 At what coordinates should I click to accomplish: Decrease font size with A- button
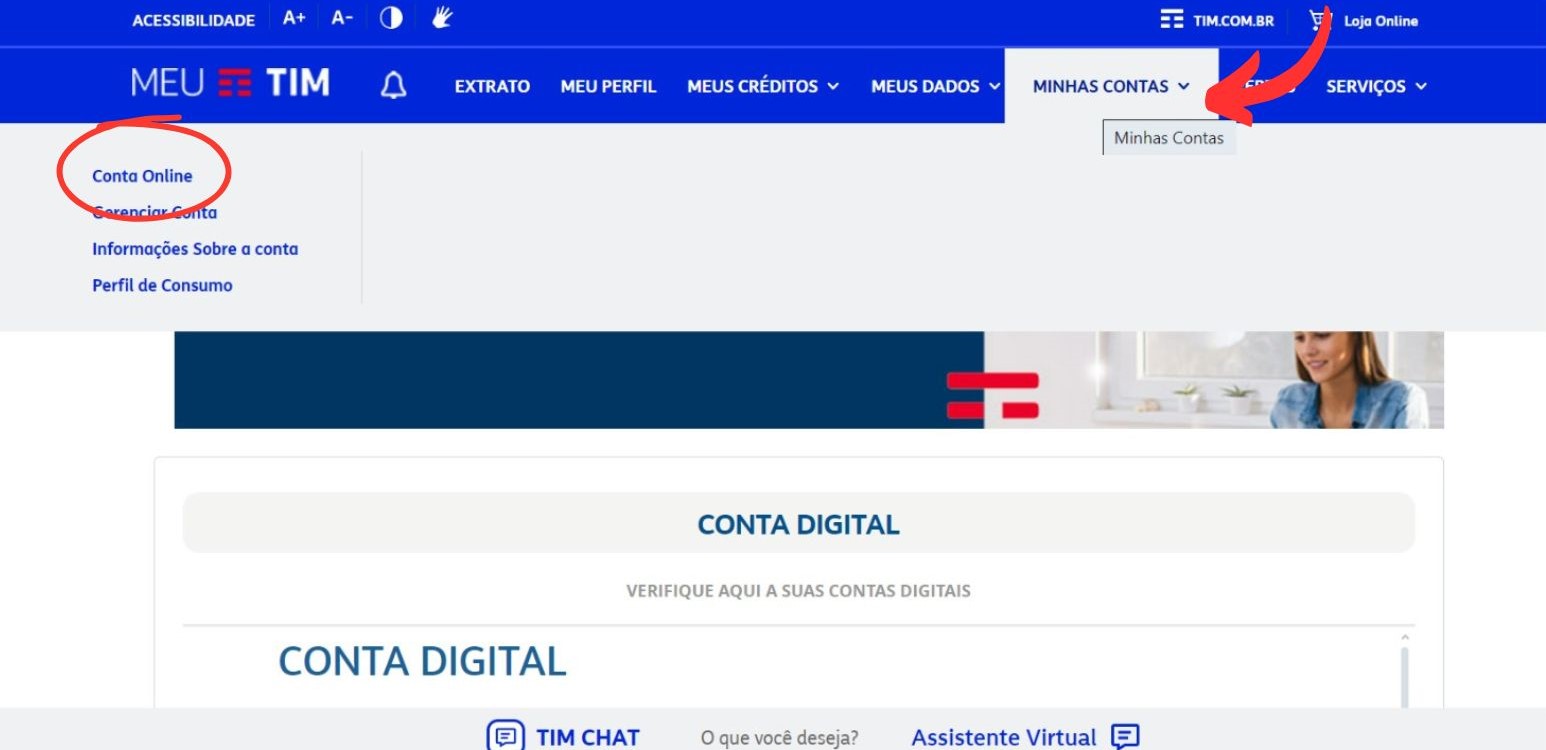pyautogui.click(x=340, y=17)
